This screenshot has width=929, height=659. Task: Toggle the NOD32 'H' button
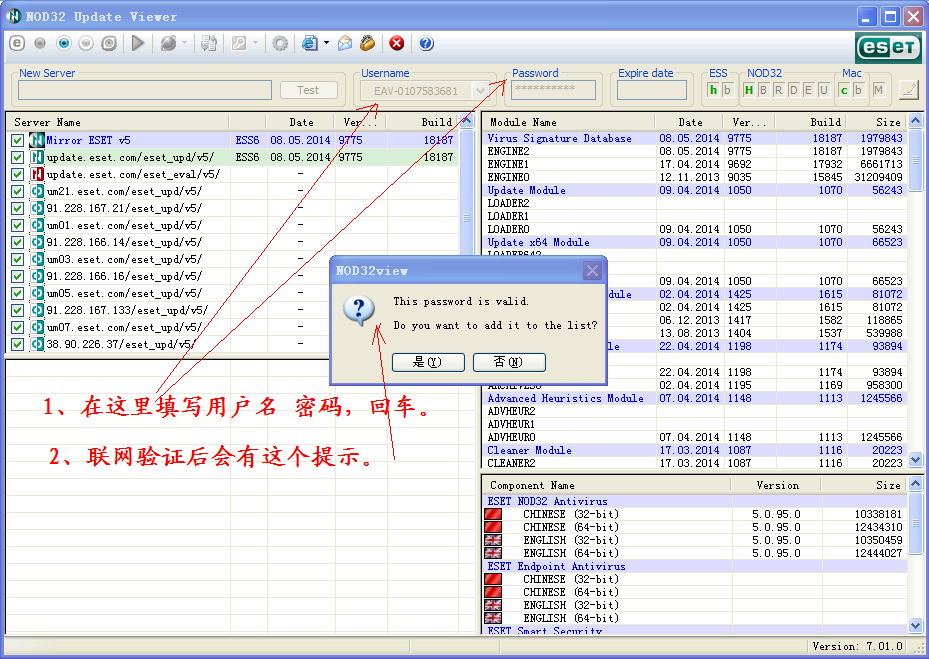click(749, 90)
